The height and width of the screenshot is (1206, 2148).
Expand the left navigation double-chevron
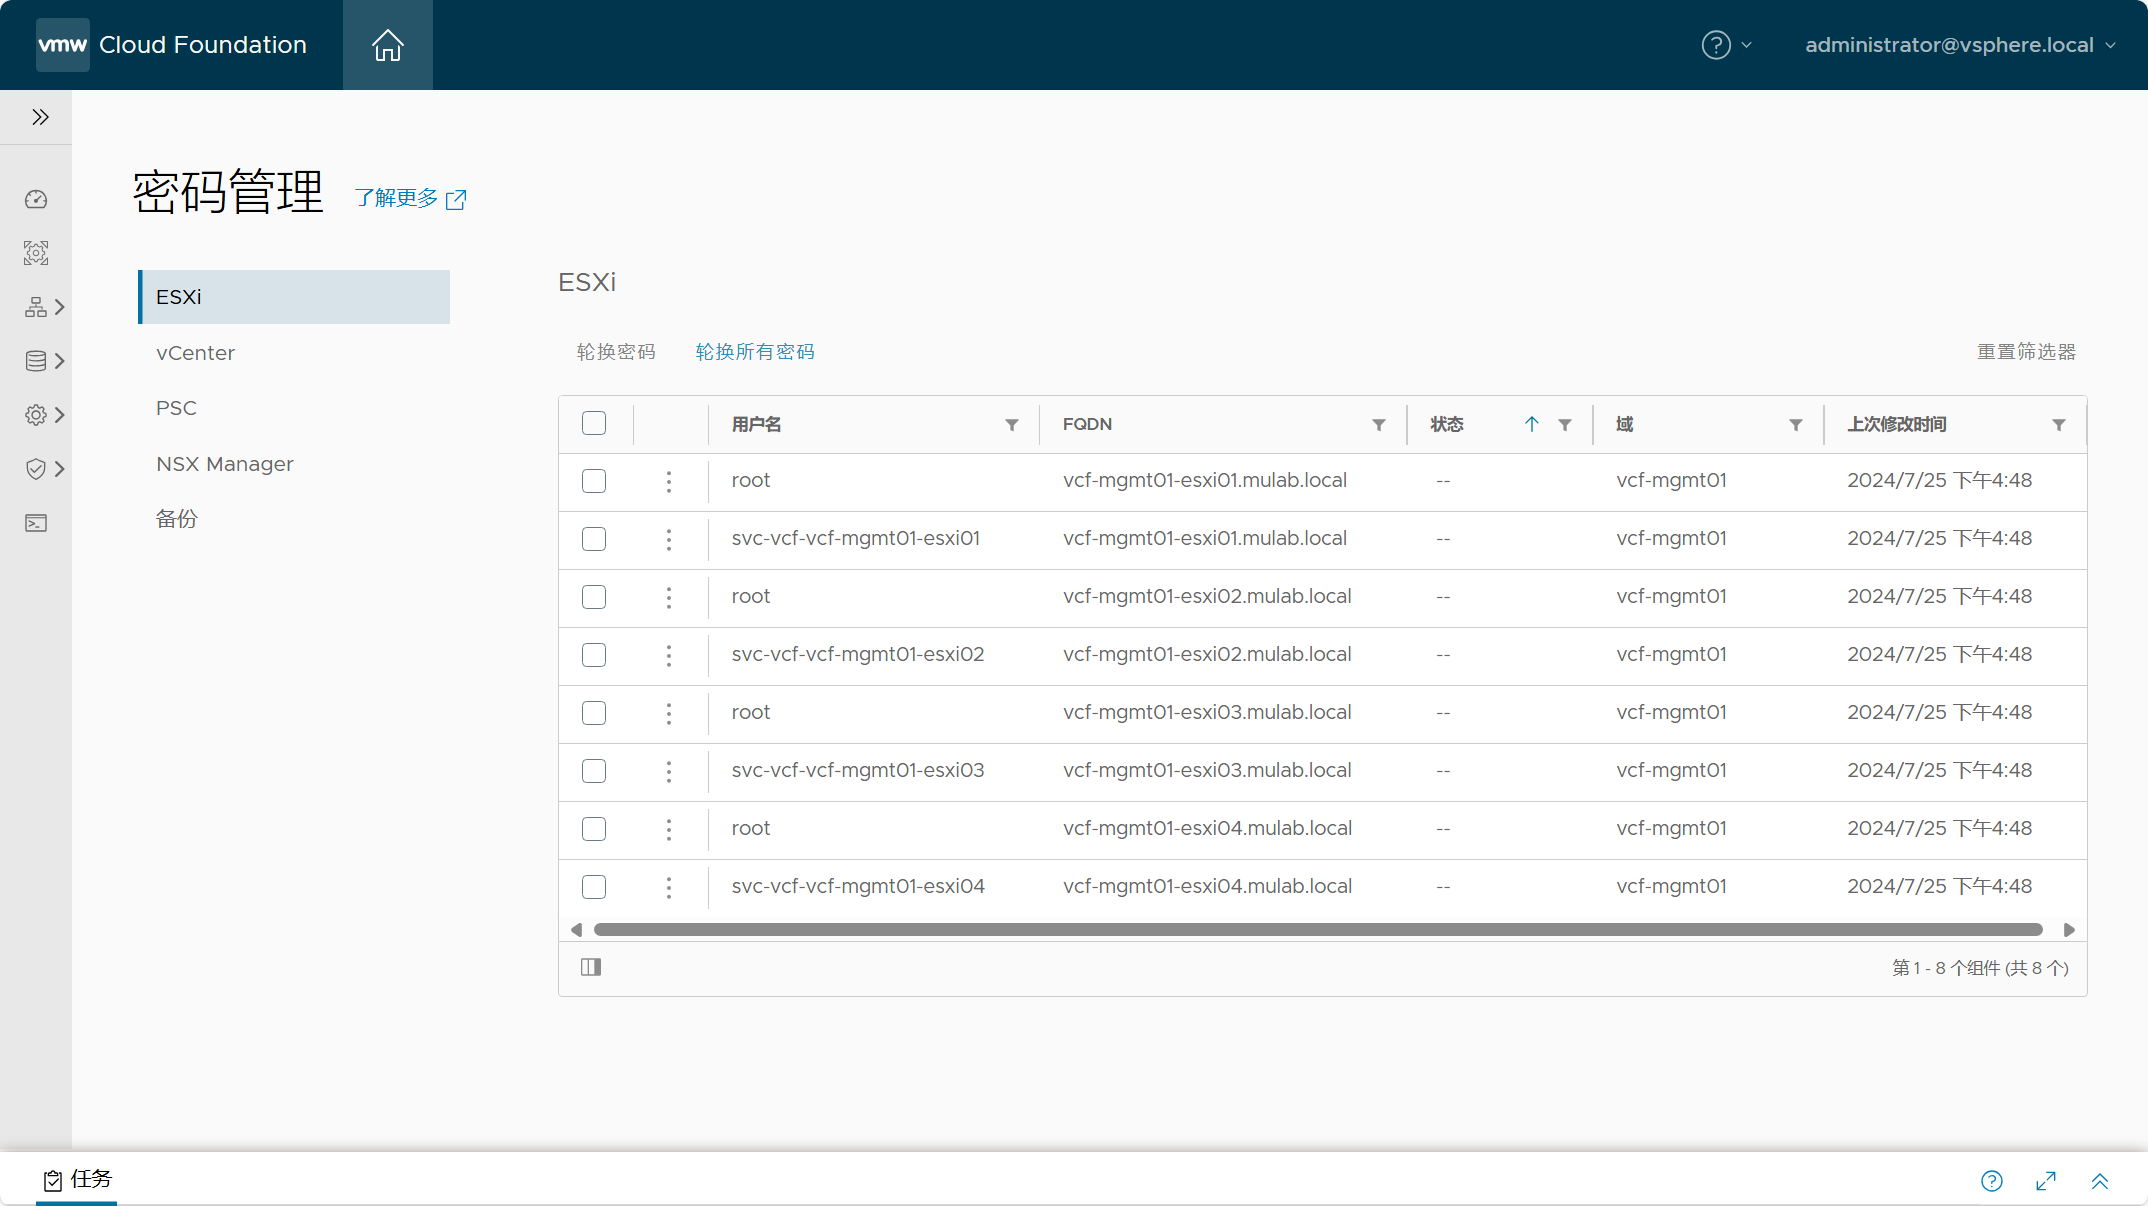pyautogui.click(x=40, y=117)
